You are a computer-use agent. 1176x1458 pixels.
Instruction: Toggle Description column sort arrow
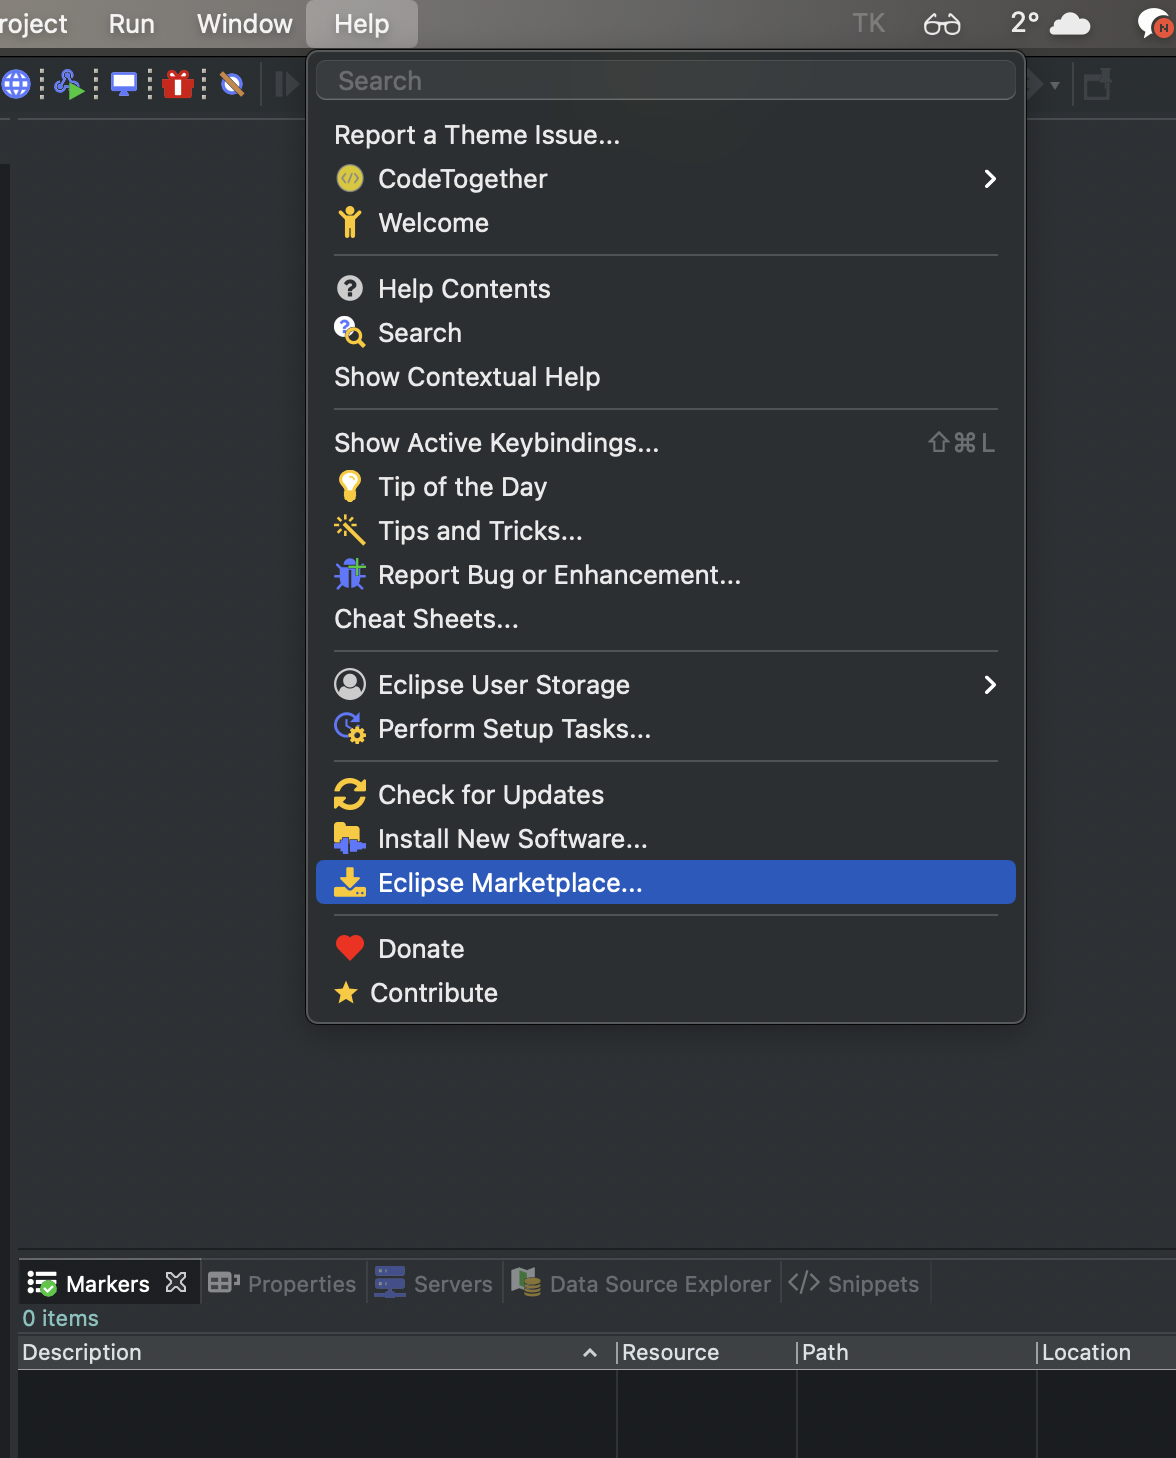coord(590,1353)
